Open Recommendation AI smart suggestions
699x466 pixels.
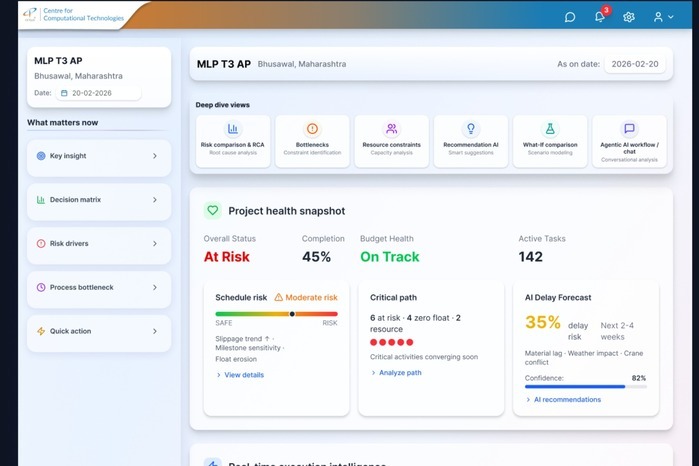click(470, 140)
